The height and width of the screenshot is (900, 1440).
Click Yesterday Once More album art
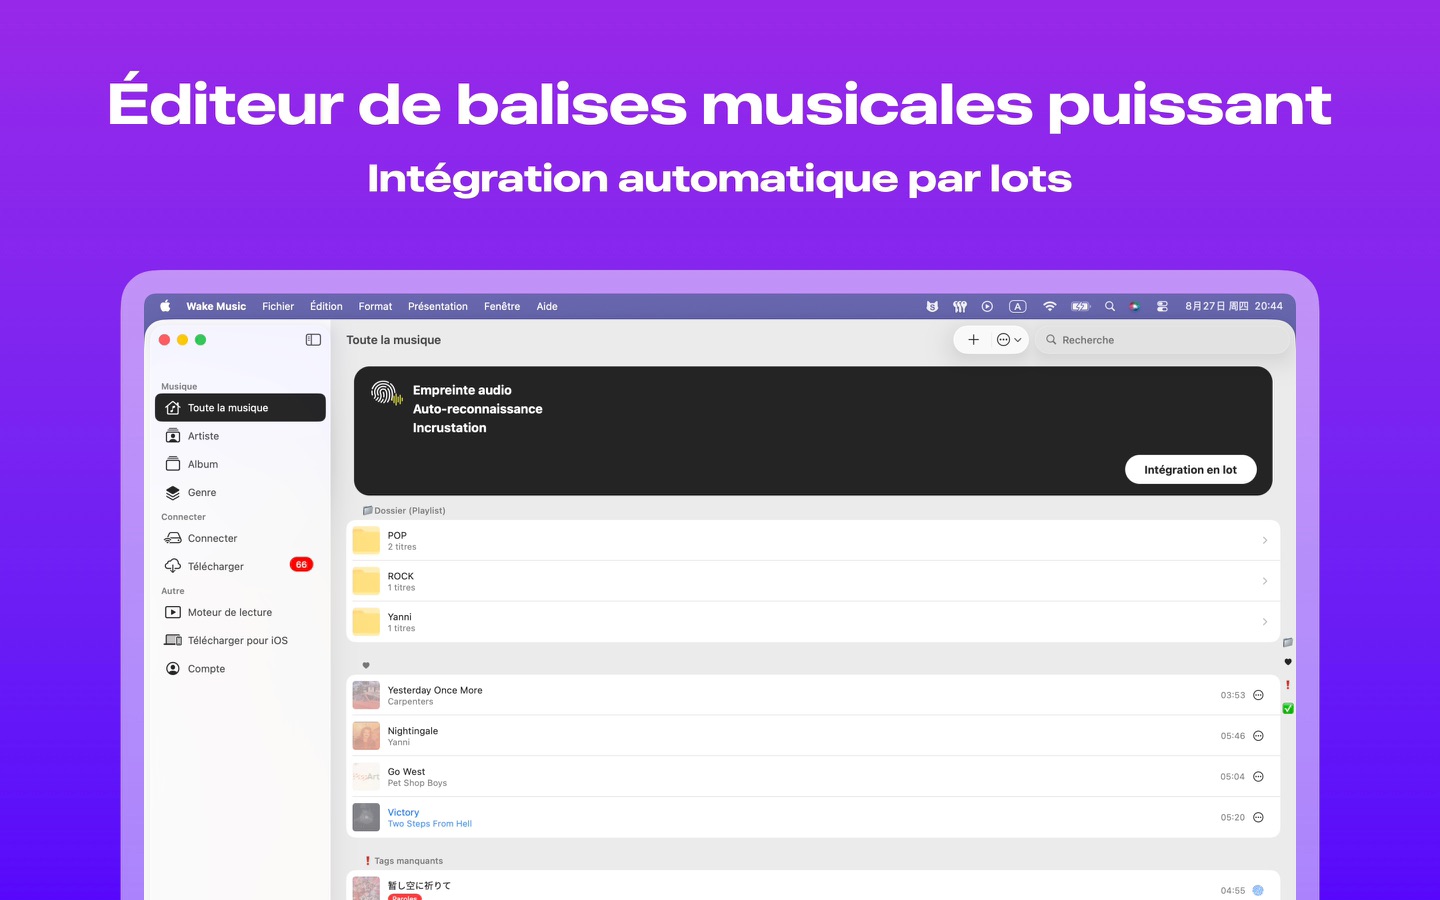click(366, 695)
